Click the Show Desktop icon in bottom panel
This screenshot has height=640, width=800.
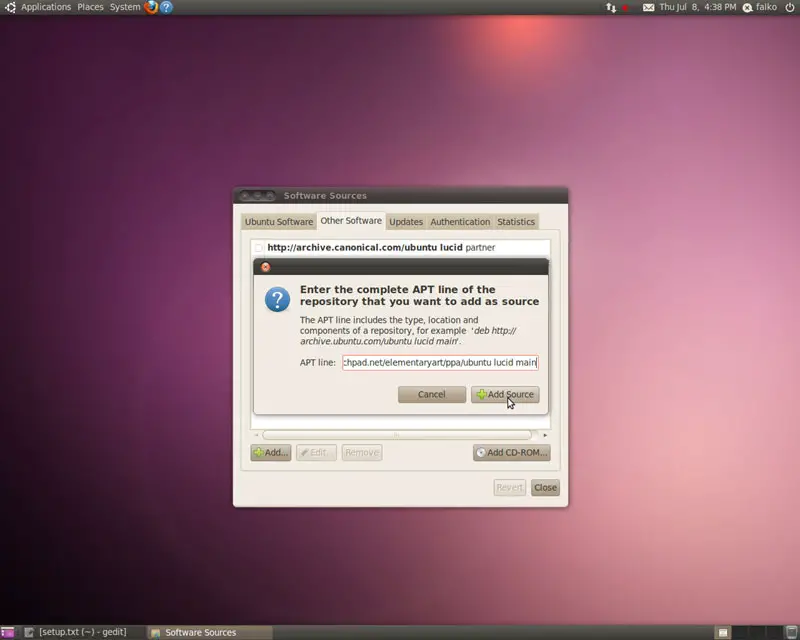(8, 632)
